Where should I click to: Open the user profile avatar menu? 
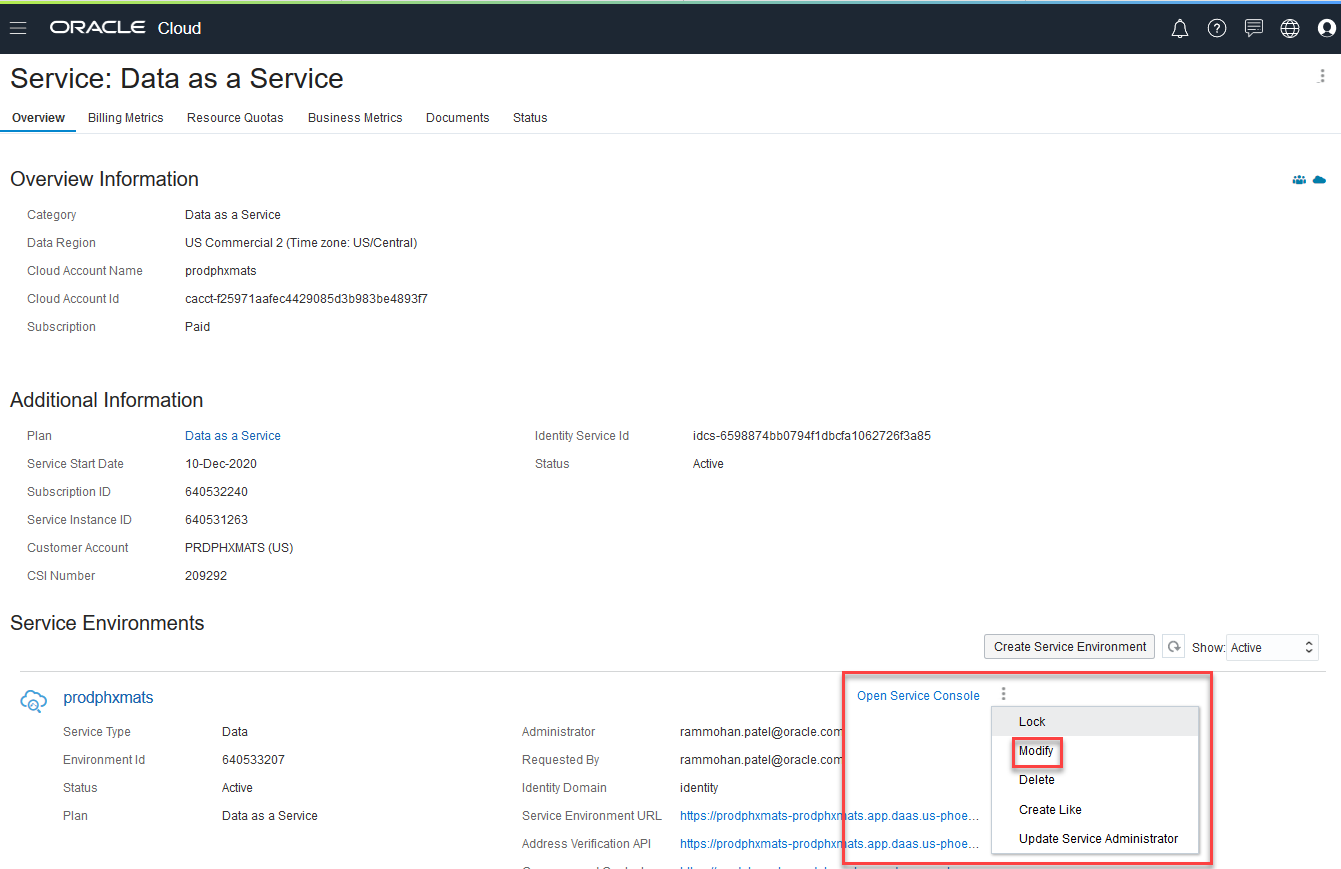pyautogui.click(x=1327, y=28)
